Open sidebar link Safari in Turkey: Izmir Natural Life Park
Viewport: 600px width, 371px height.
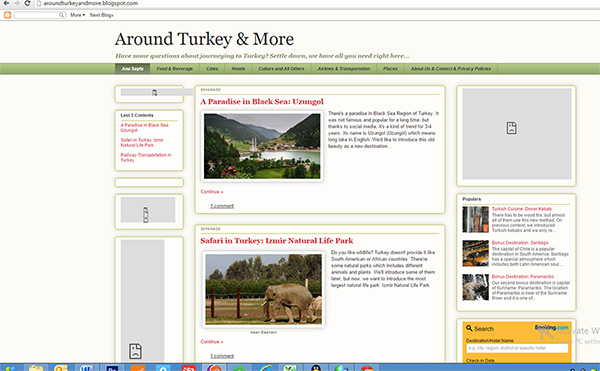[x=142, y=143]
